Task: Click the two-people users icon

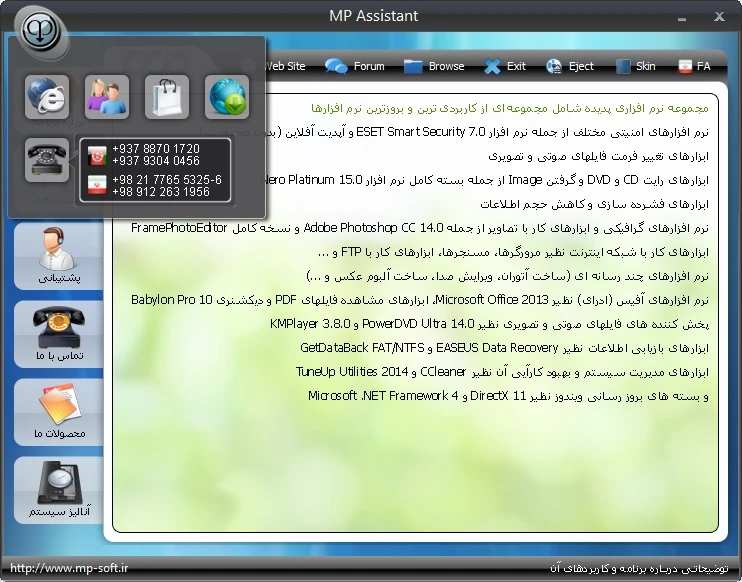Action: [107, 97]
